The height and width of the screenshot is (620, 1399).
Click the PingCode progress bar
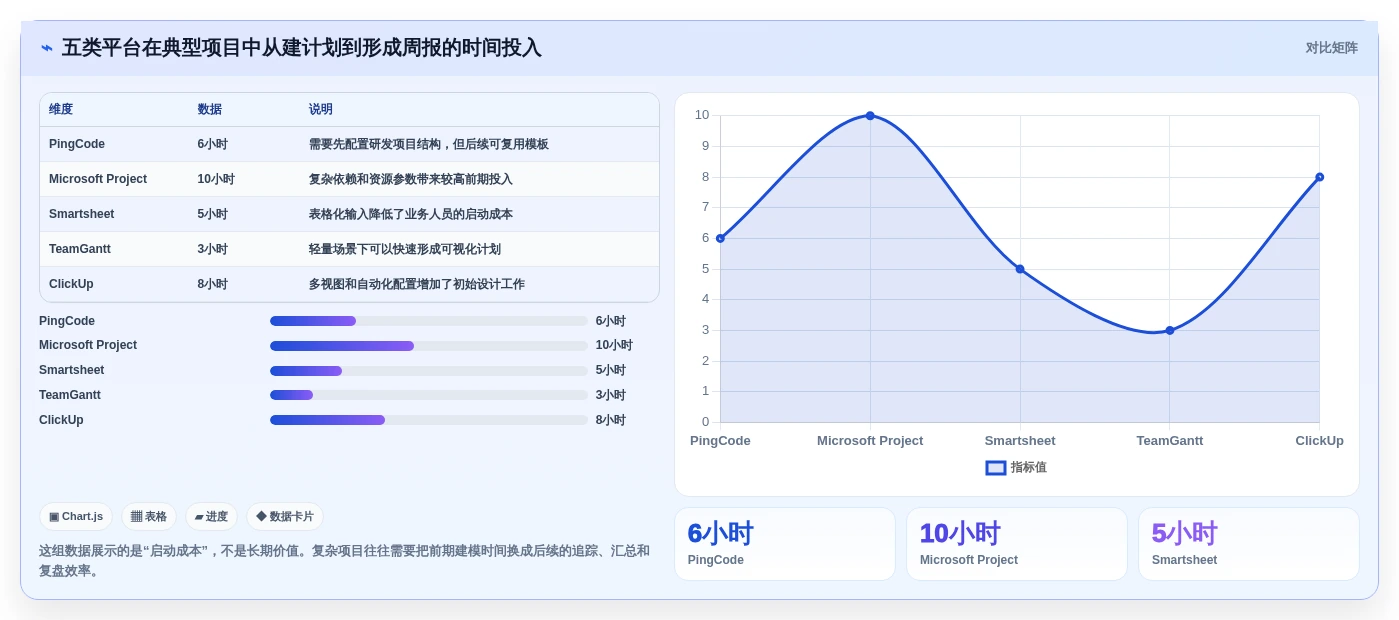[428, 321]
